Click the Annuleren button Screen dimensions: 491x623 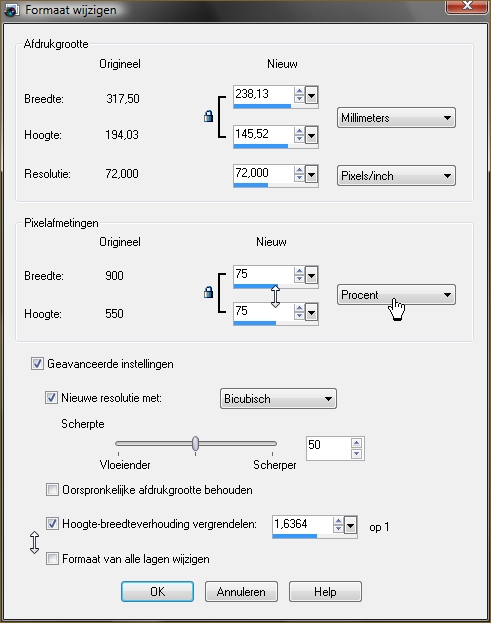[241, 592]
